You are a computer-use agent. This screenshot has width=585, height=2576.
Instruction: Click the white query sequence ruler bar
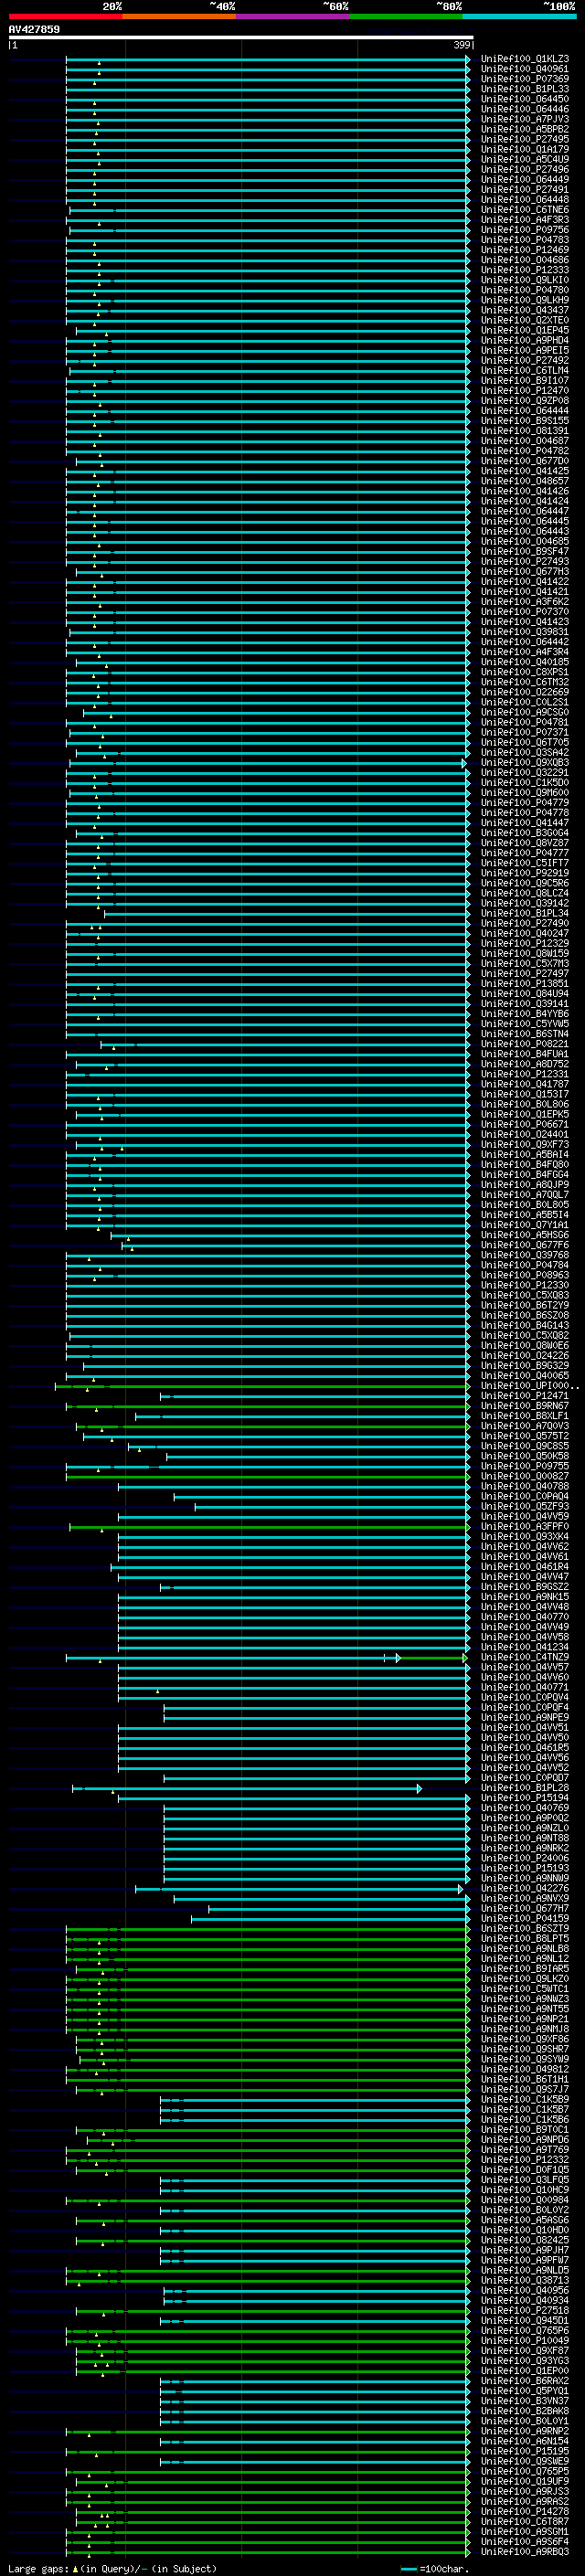click(x=240, y=37)
